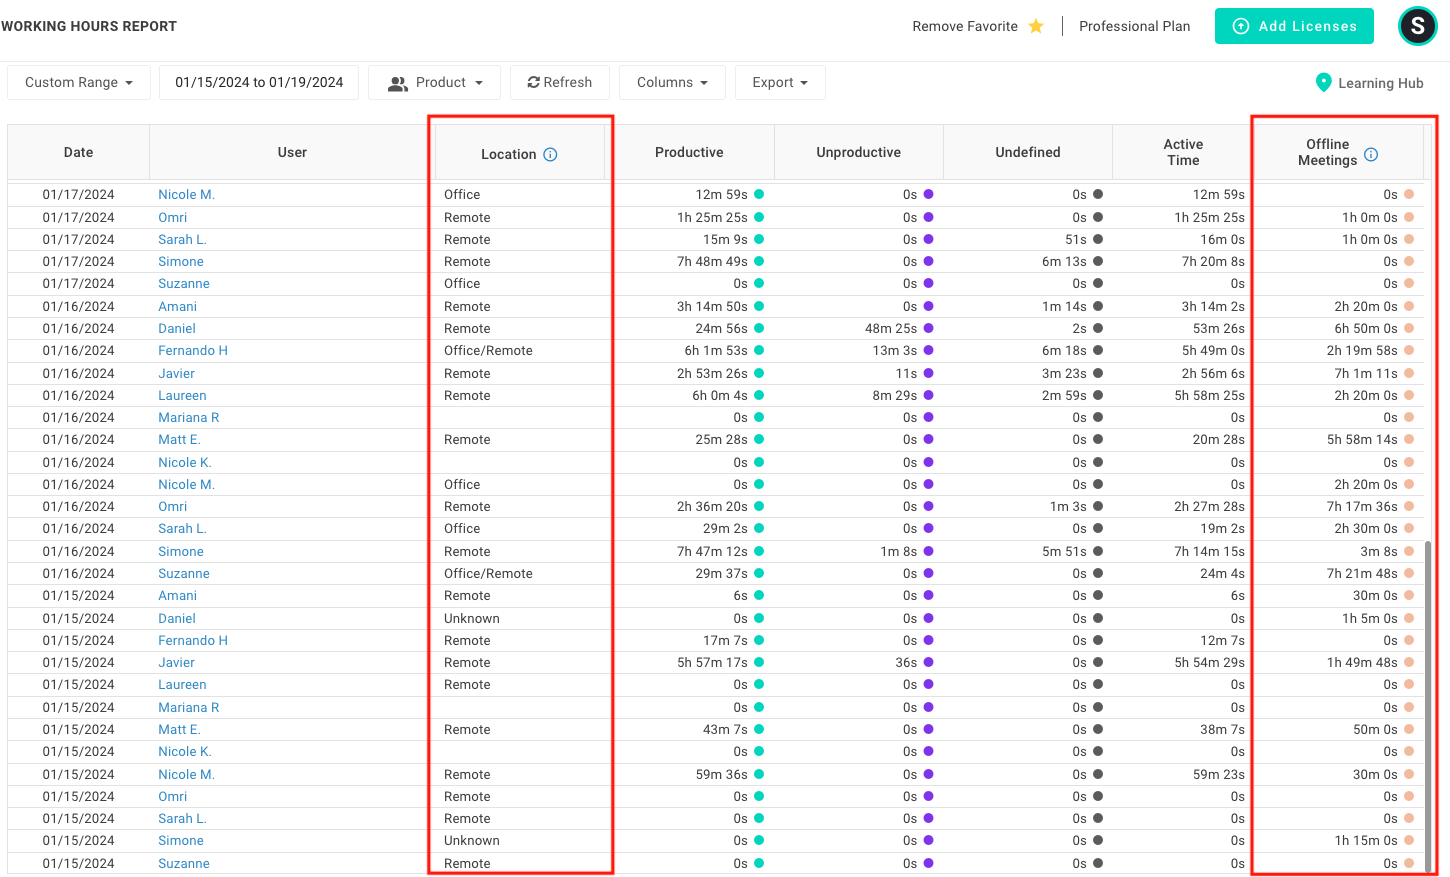The width and height of the screenshot is (1450, 877).
Task: Click the plus icon in Add Licenses
Action: [1241, 26]
